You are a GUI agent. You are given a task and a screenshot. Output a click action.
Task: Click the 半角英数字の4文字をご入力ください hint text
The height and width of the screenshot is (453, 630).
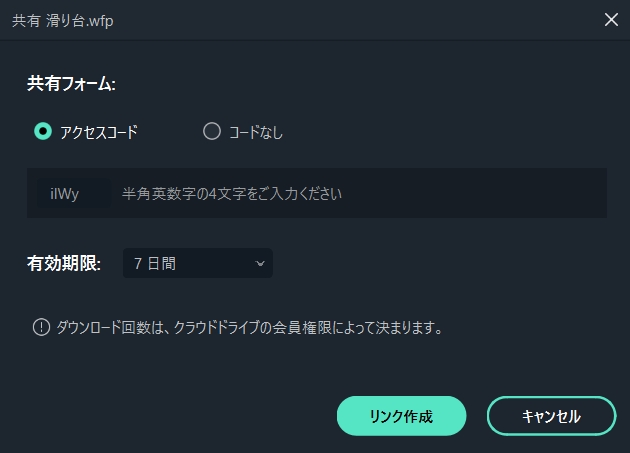coord(232,194)
